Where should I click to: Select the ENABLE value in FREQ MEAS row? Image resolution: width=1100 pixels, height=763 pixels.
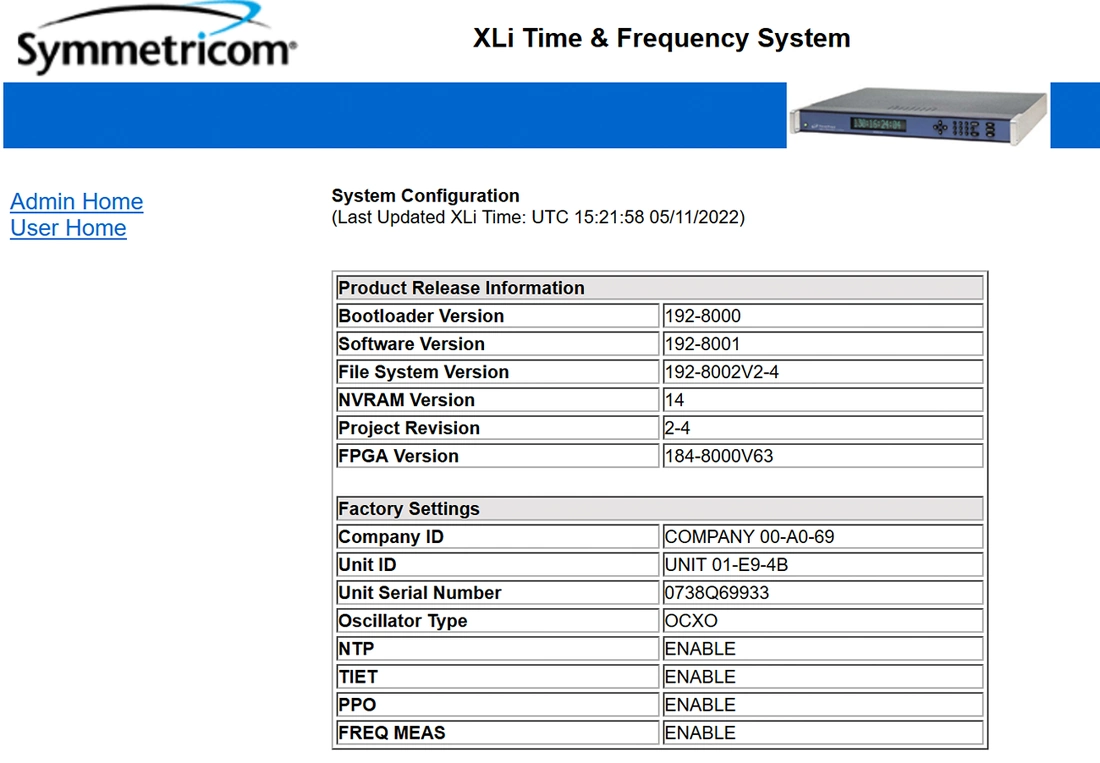[x=700, y=734]
